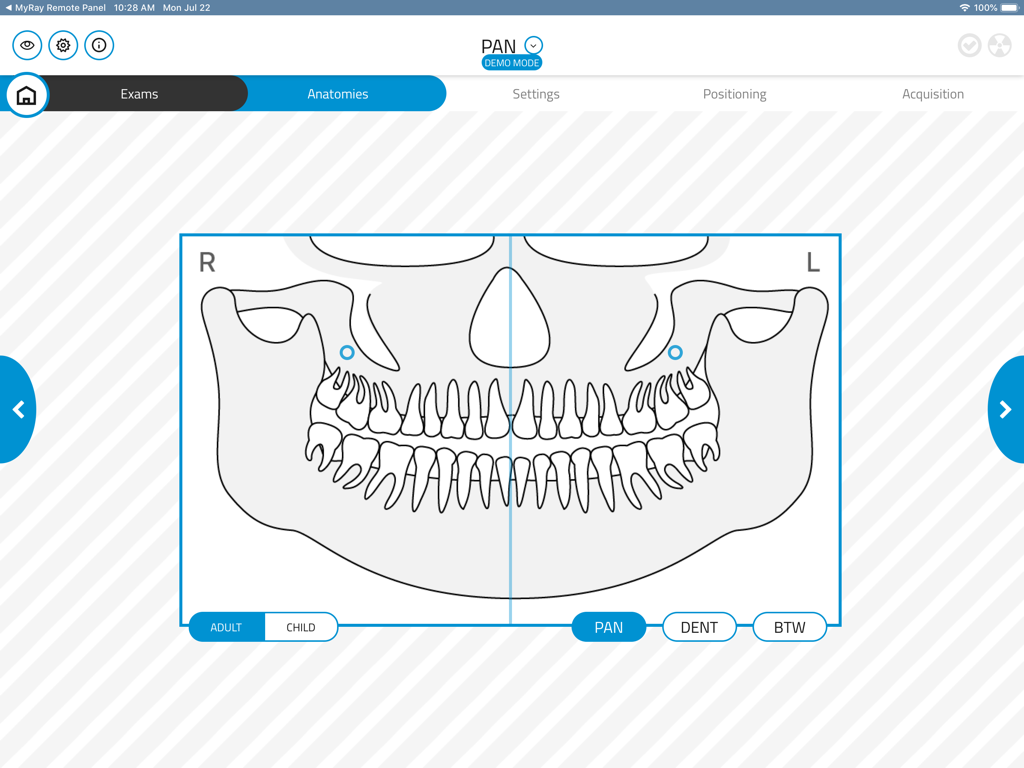Expand the left side panel arrow
Screen dimensions: 1024x768
coord(18,410)
